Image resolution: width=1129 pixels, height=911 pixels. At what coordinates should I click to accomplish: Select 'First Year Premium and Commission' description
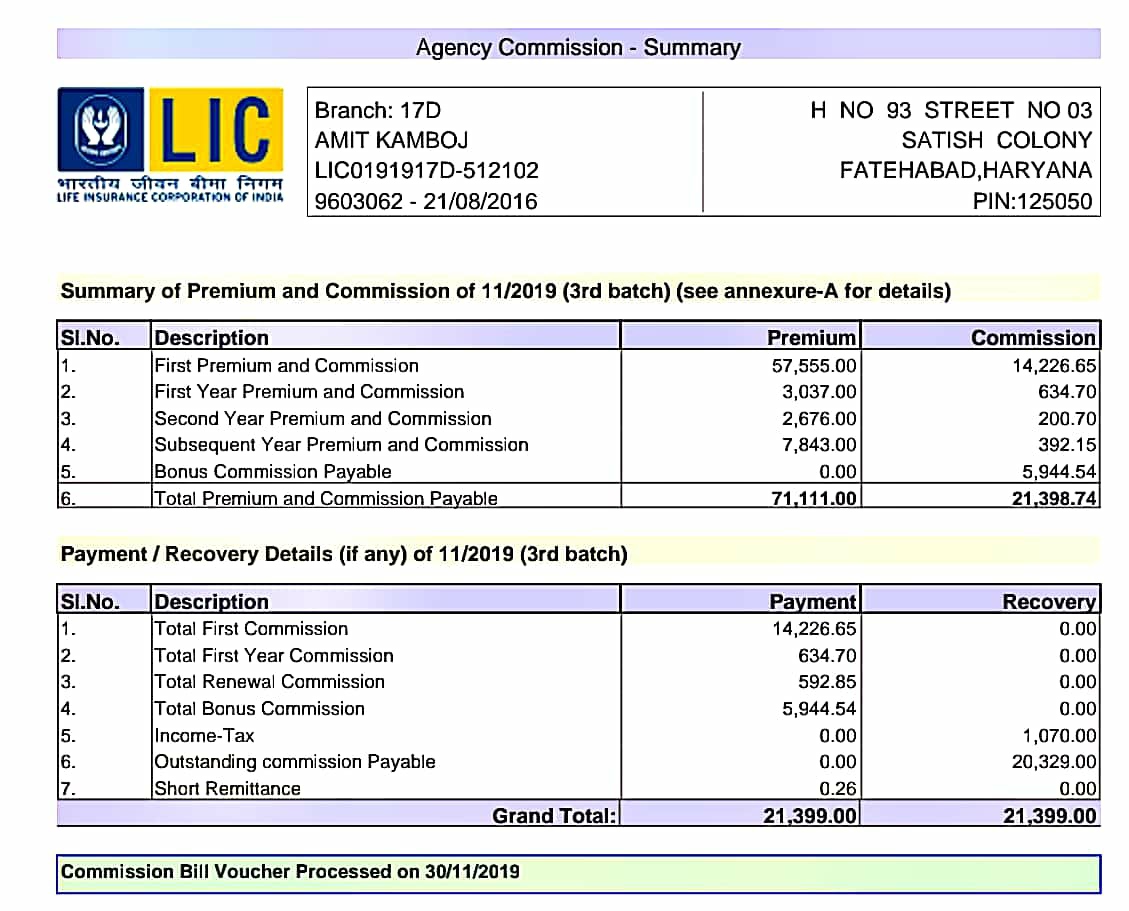coord(310,392)
